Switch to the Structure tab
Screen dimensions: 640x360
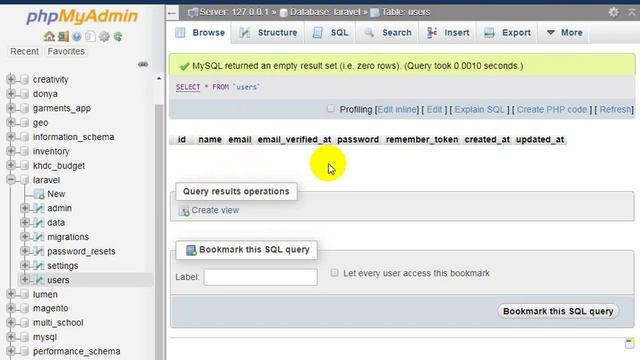(268, 33)
